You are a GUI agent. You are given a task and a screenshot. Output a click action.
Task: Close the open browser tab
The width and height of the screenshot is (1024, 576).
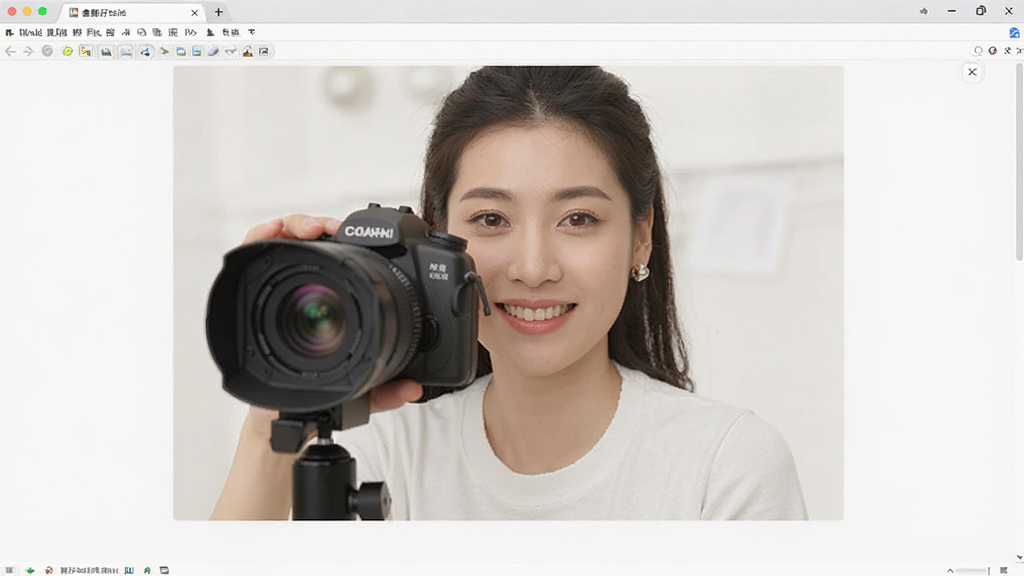tap(195, 12)
